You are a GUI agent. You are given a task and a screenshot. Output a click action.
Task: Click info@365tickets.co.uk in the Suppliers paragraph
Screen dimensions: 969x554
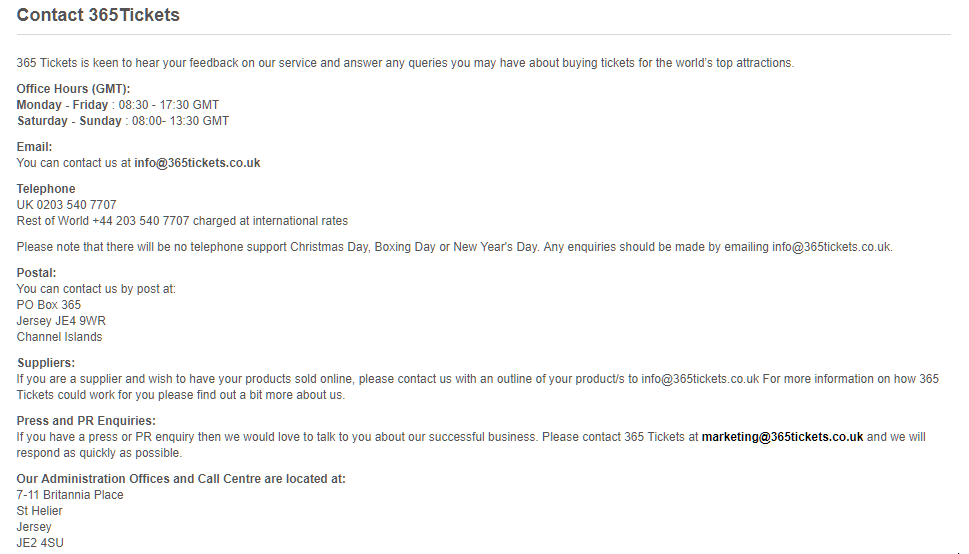[700, 379]
